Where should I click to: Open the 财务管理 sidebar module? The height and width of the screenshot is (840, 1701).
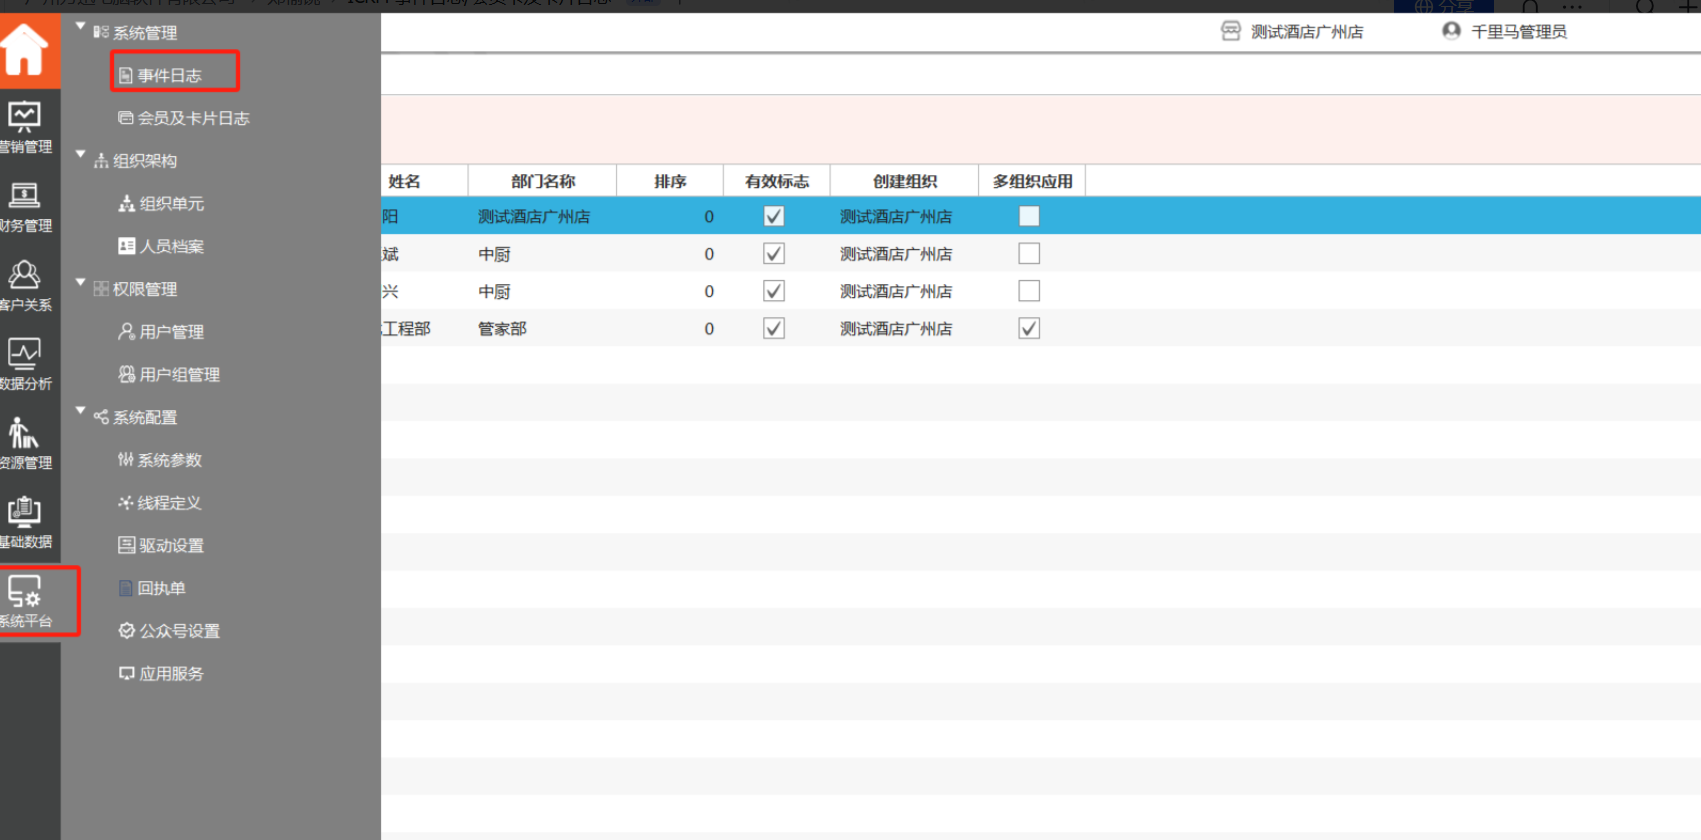25,207
